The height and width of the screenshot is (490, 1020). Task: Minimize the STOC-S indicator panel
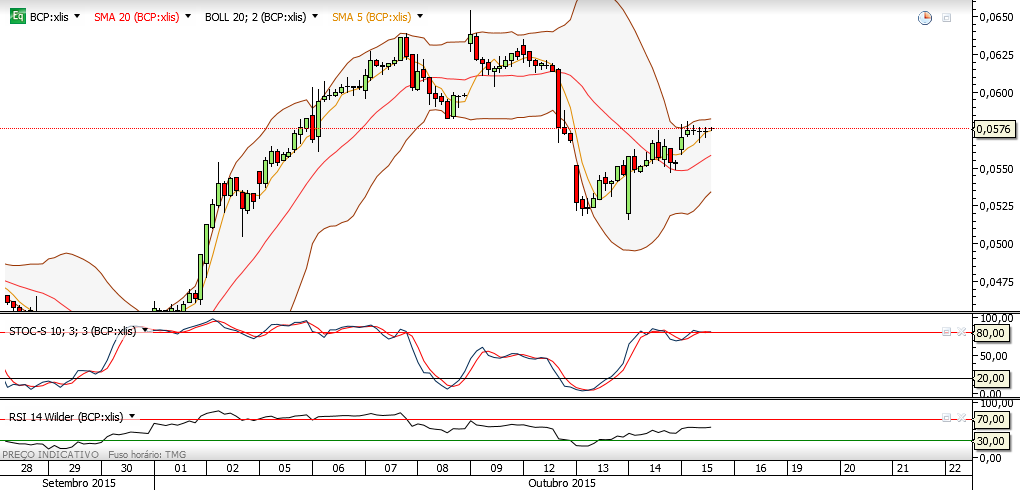pyautogui.click(x=946, y=332)
